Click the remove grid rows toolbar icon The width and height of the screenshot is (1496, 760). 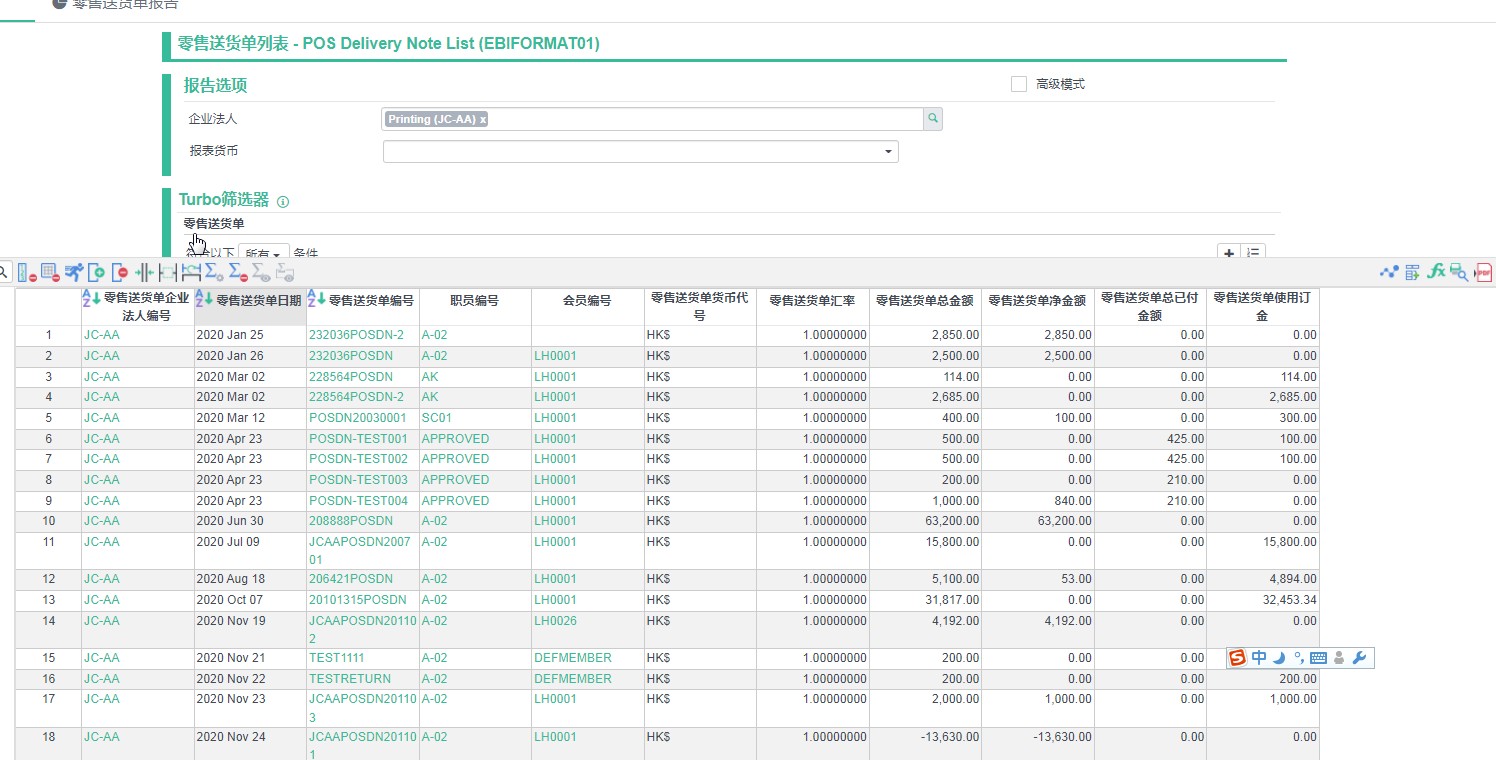[50, 272]
